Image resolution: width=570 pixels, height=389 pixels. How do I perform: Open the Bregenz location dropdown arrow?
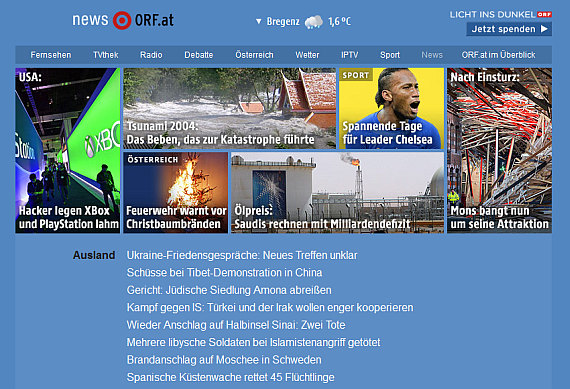[258, 21]
